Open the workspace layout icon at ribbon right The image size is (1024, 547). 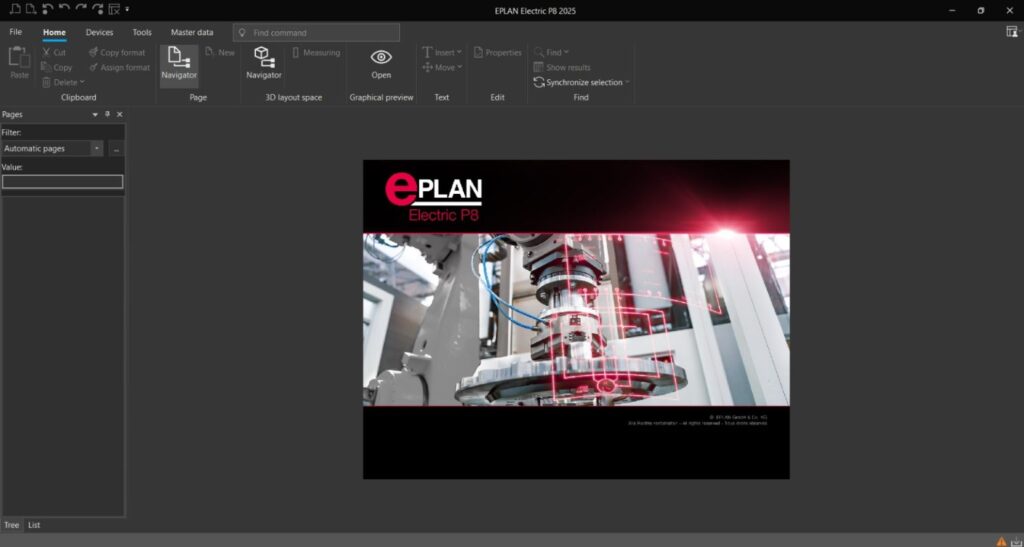pos(1012,31)
